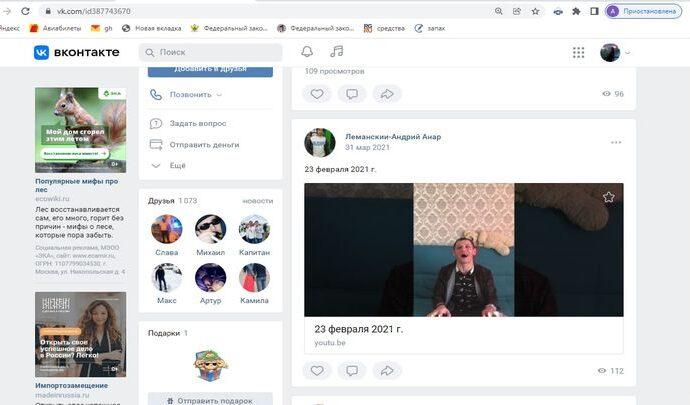690x405 pixels.
Task: Click the phone icon next to Позвонить
Action: click(156, 95)
